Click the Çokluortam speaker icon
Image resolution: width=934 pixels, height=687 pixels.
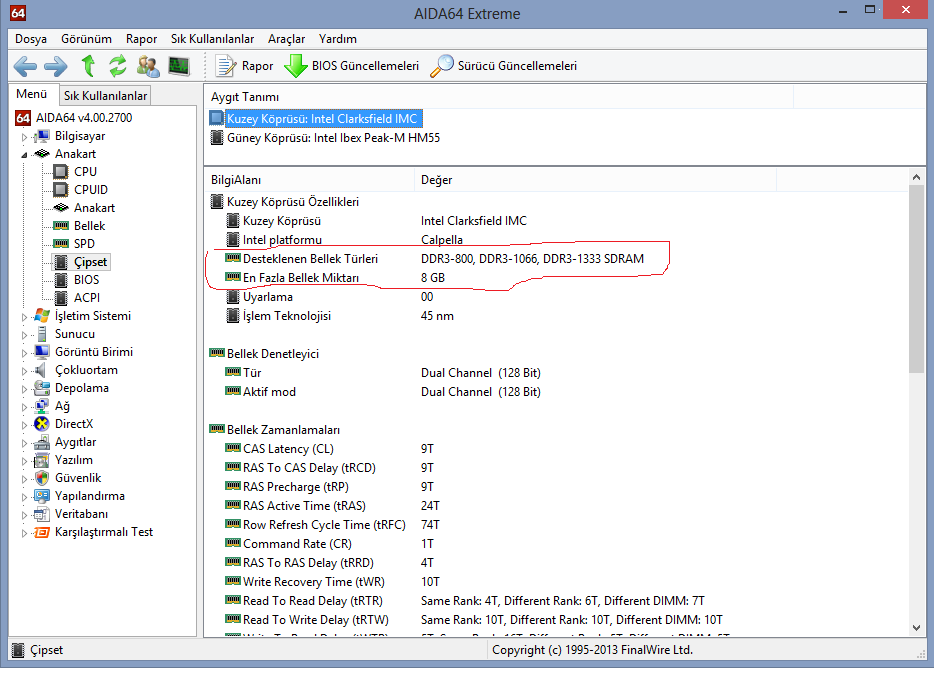click(41, 370)
